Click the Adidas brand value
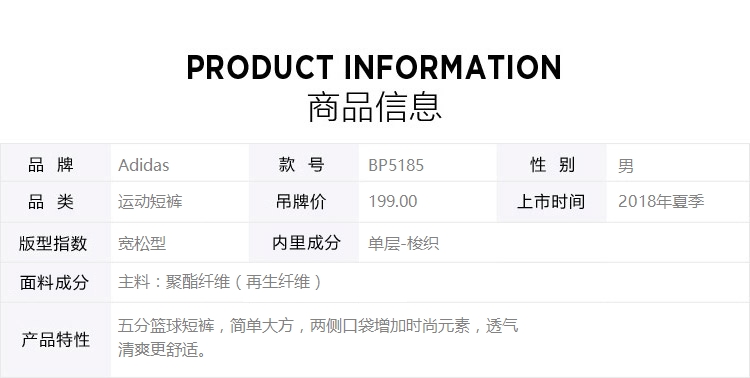Image resolution: width=750 pixels, height=378 pixels. (143, 166)
